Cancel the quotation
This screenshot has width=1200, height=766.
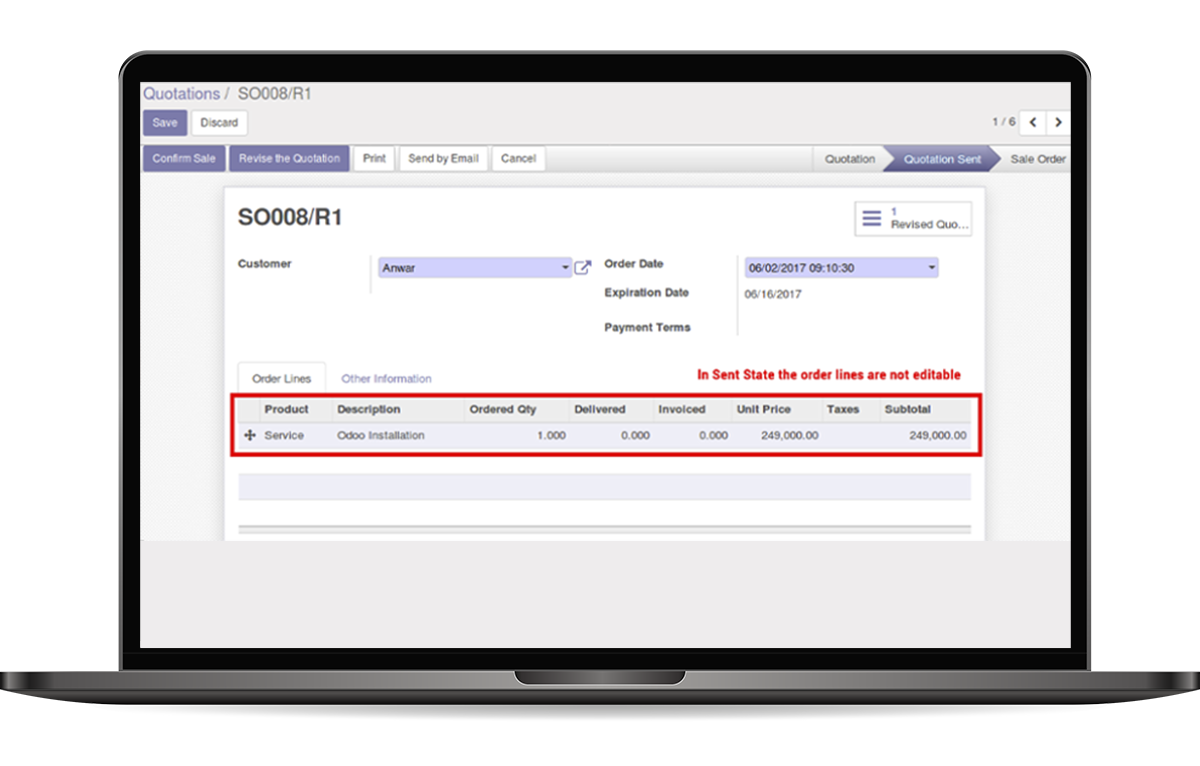(x=518, y=158)
